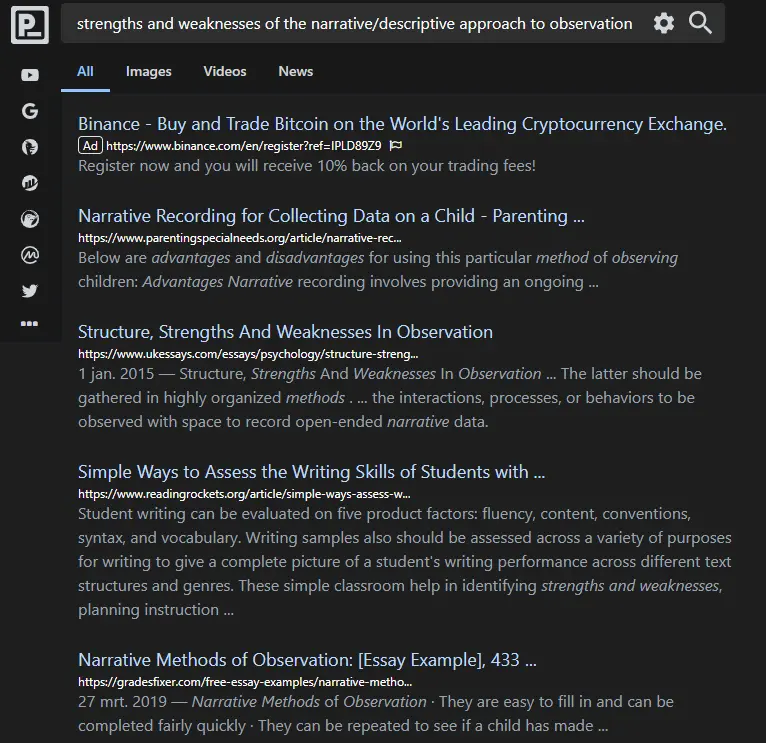Click the magnifying glass search icon

point(700,23)
